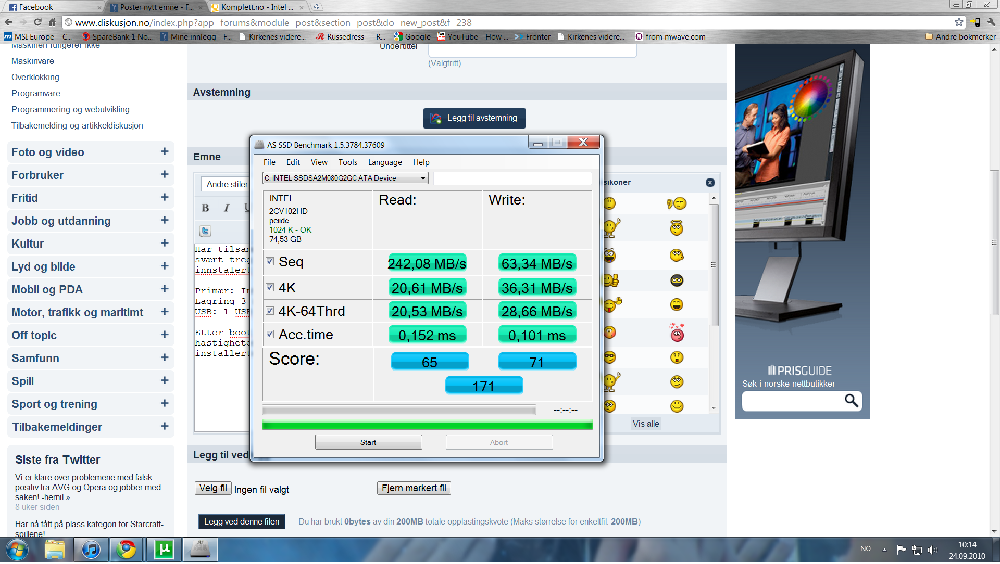Open the INTEL SSD drive selection dropdown
The width and height of the screenshot is (1000, 564).
click(x=345, y=178)
